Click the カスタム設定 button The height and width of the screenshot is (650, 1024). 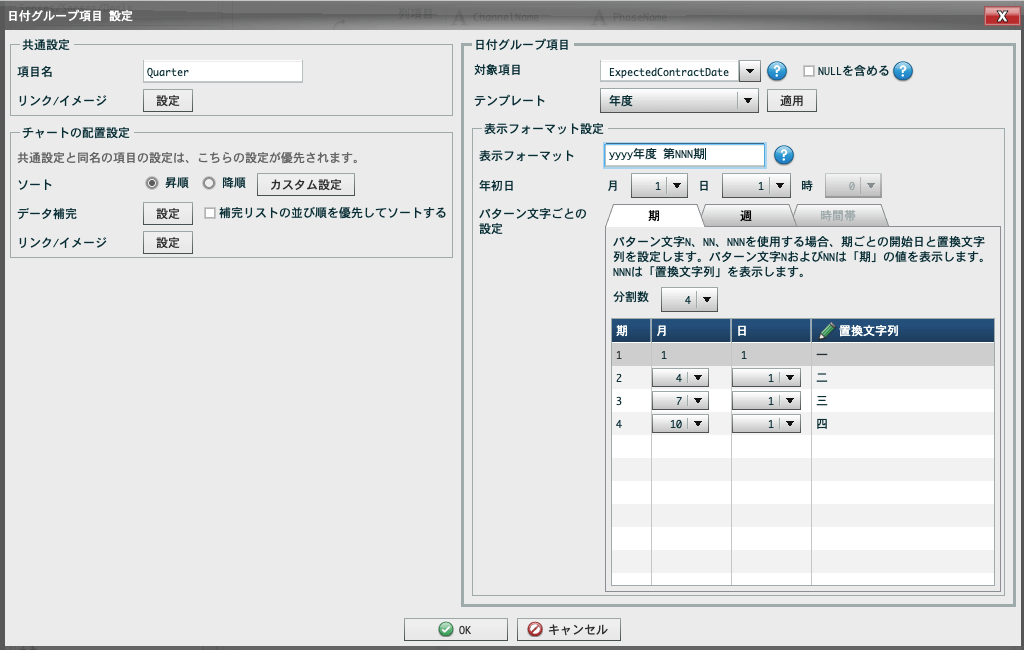click(306, 184)
